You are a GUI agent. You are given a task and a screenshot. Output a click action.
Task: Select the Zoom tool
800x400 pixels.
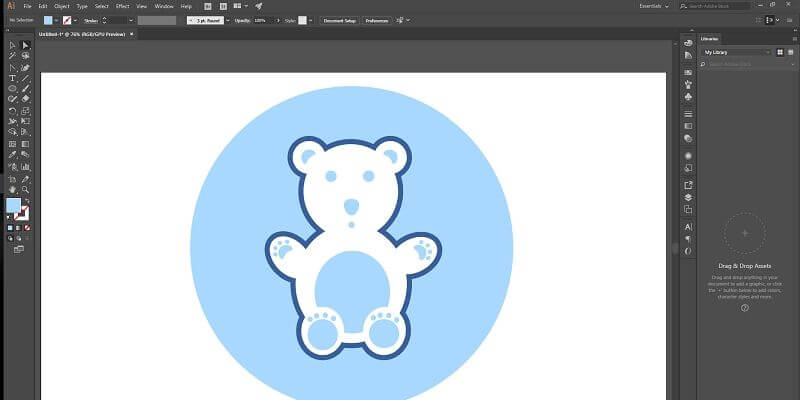pos(25,190)
